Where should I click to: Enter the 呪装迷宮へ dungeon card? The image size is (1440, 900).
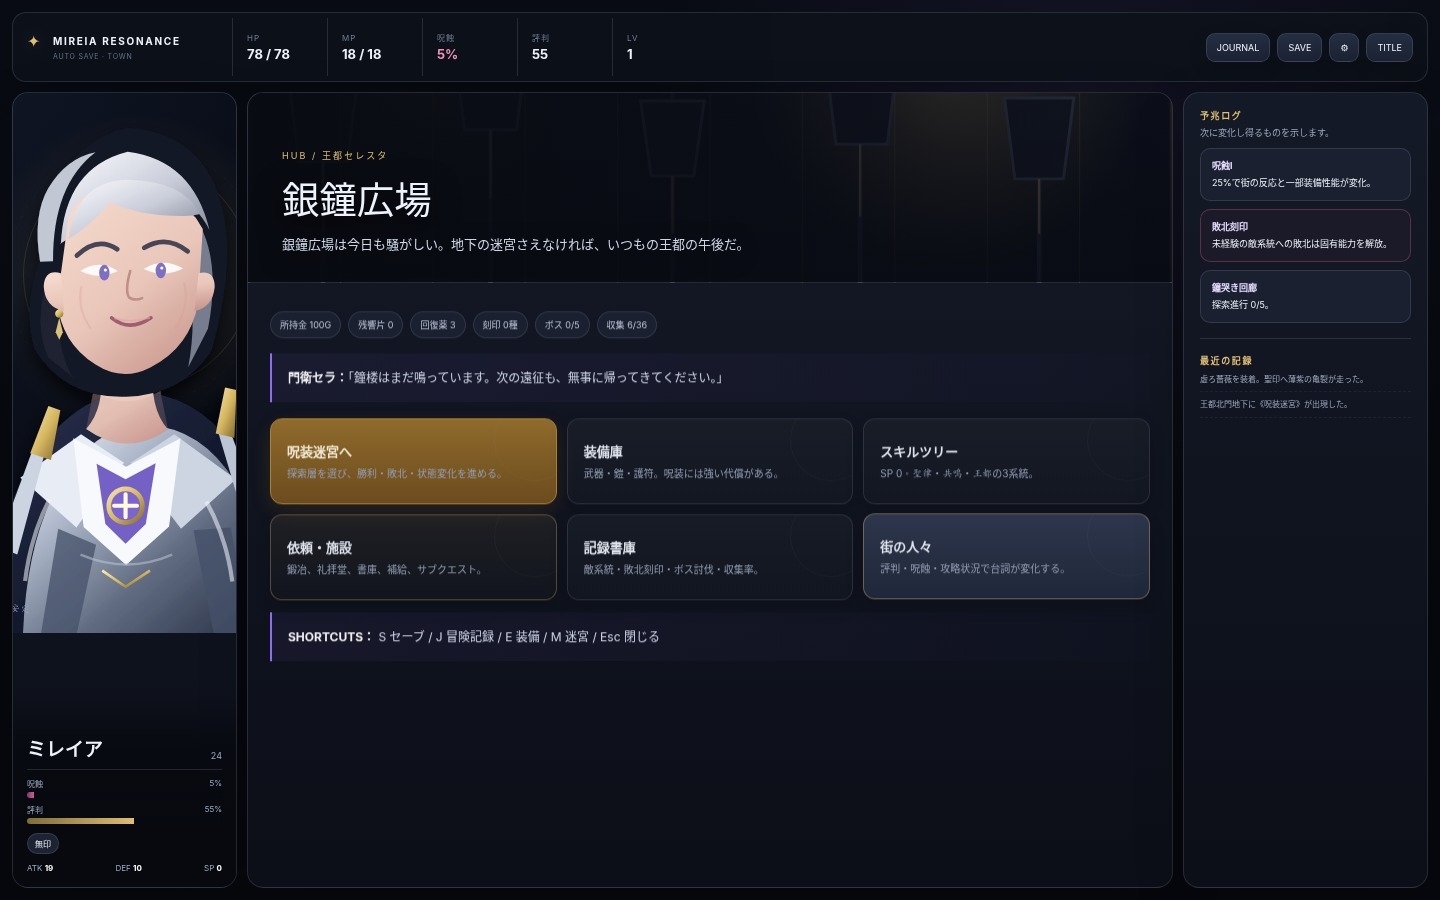413,461
